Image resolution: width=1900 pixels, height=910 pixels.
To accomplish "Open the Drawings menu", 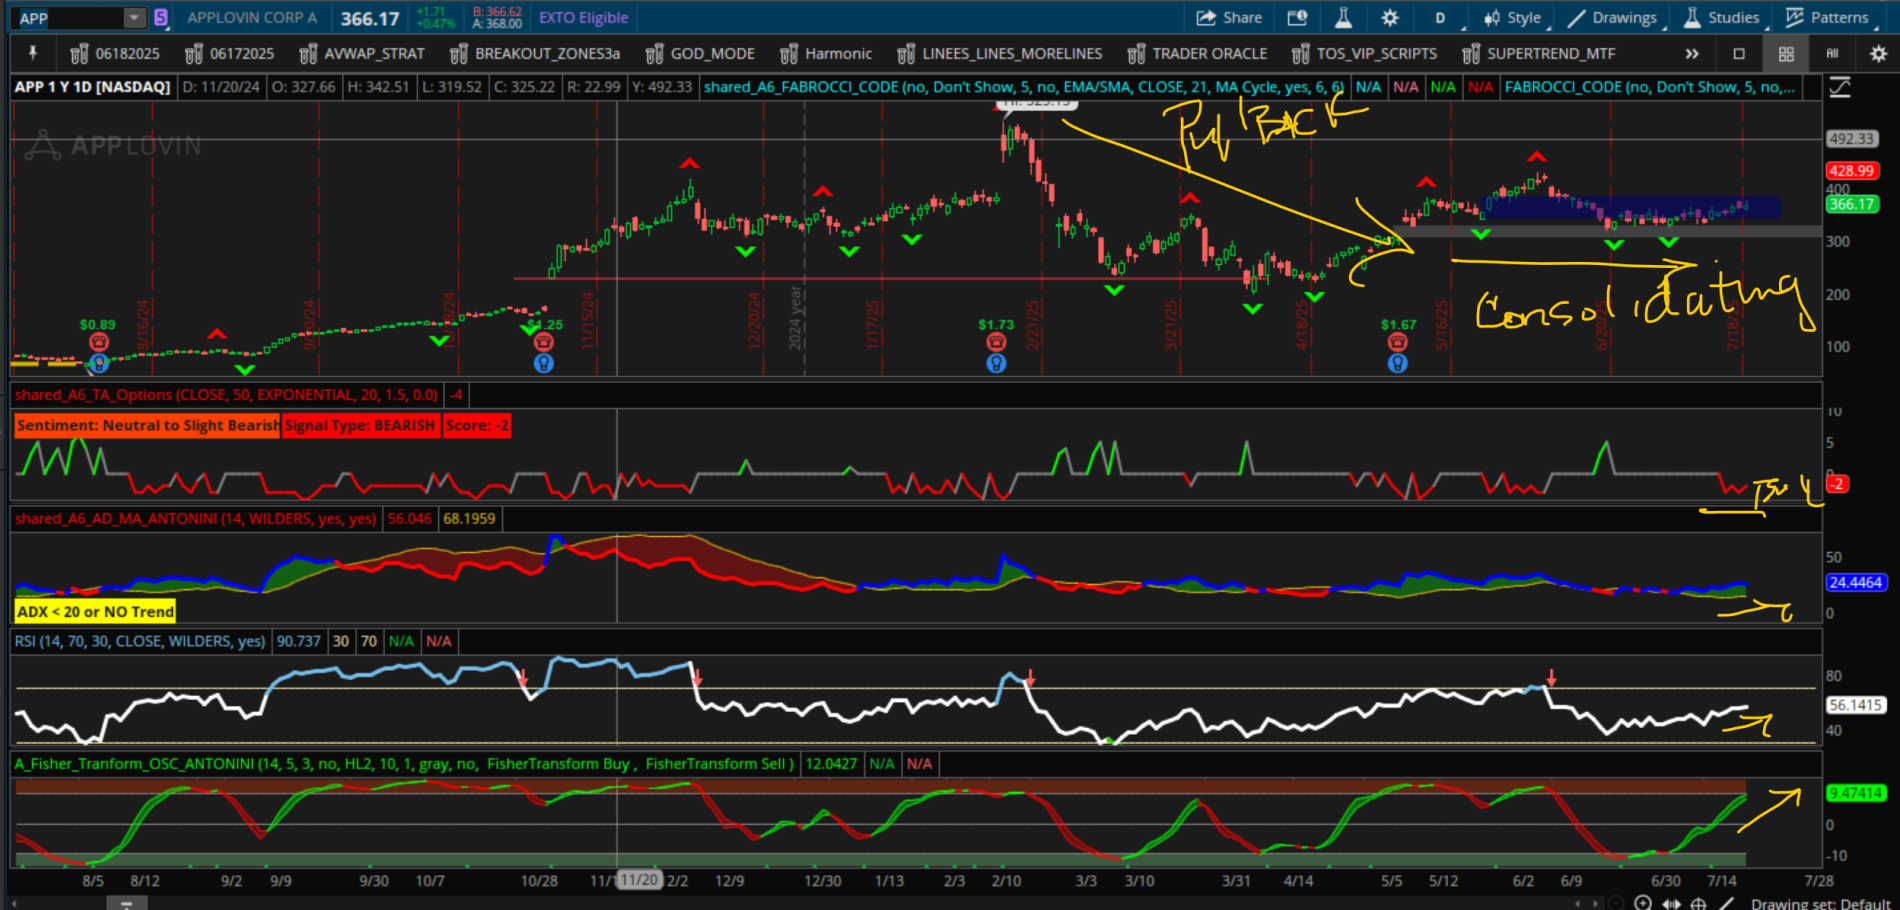I will 1614,18.
